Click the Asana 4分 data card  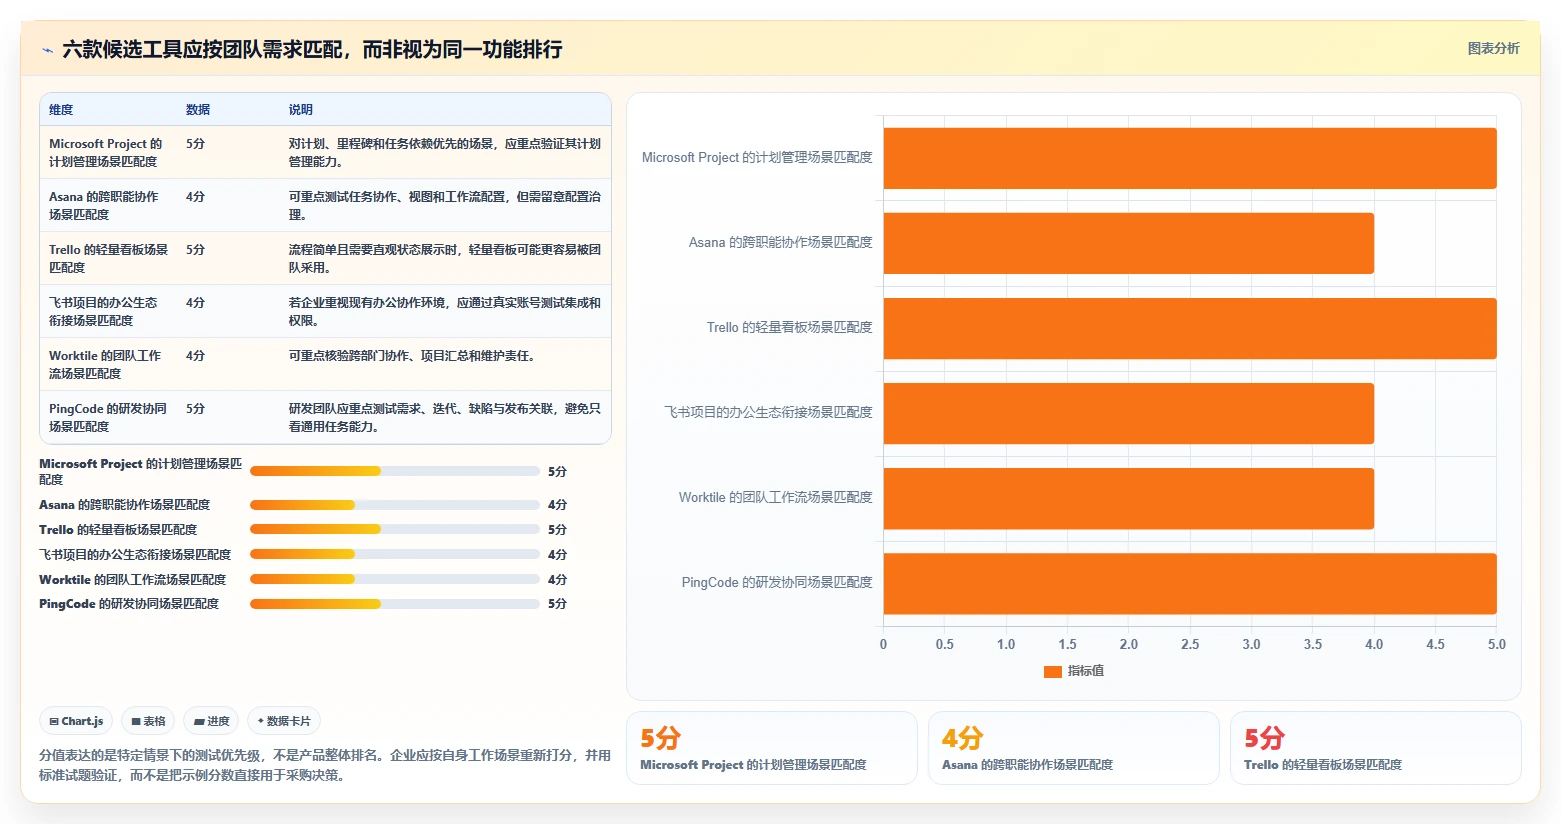[1073, 748]
